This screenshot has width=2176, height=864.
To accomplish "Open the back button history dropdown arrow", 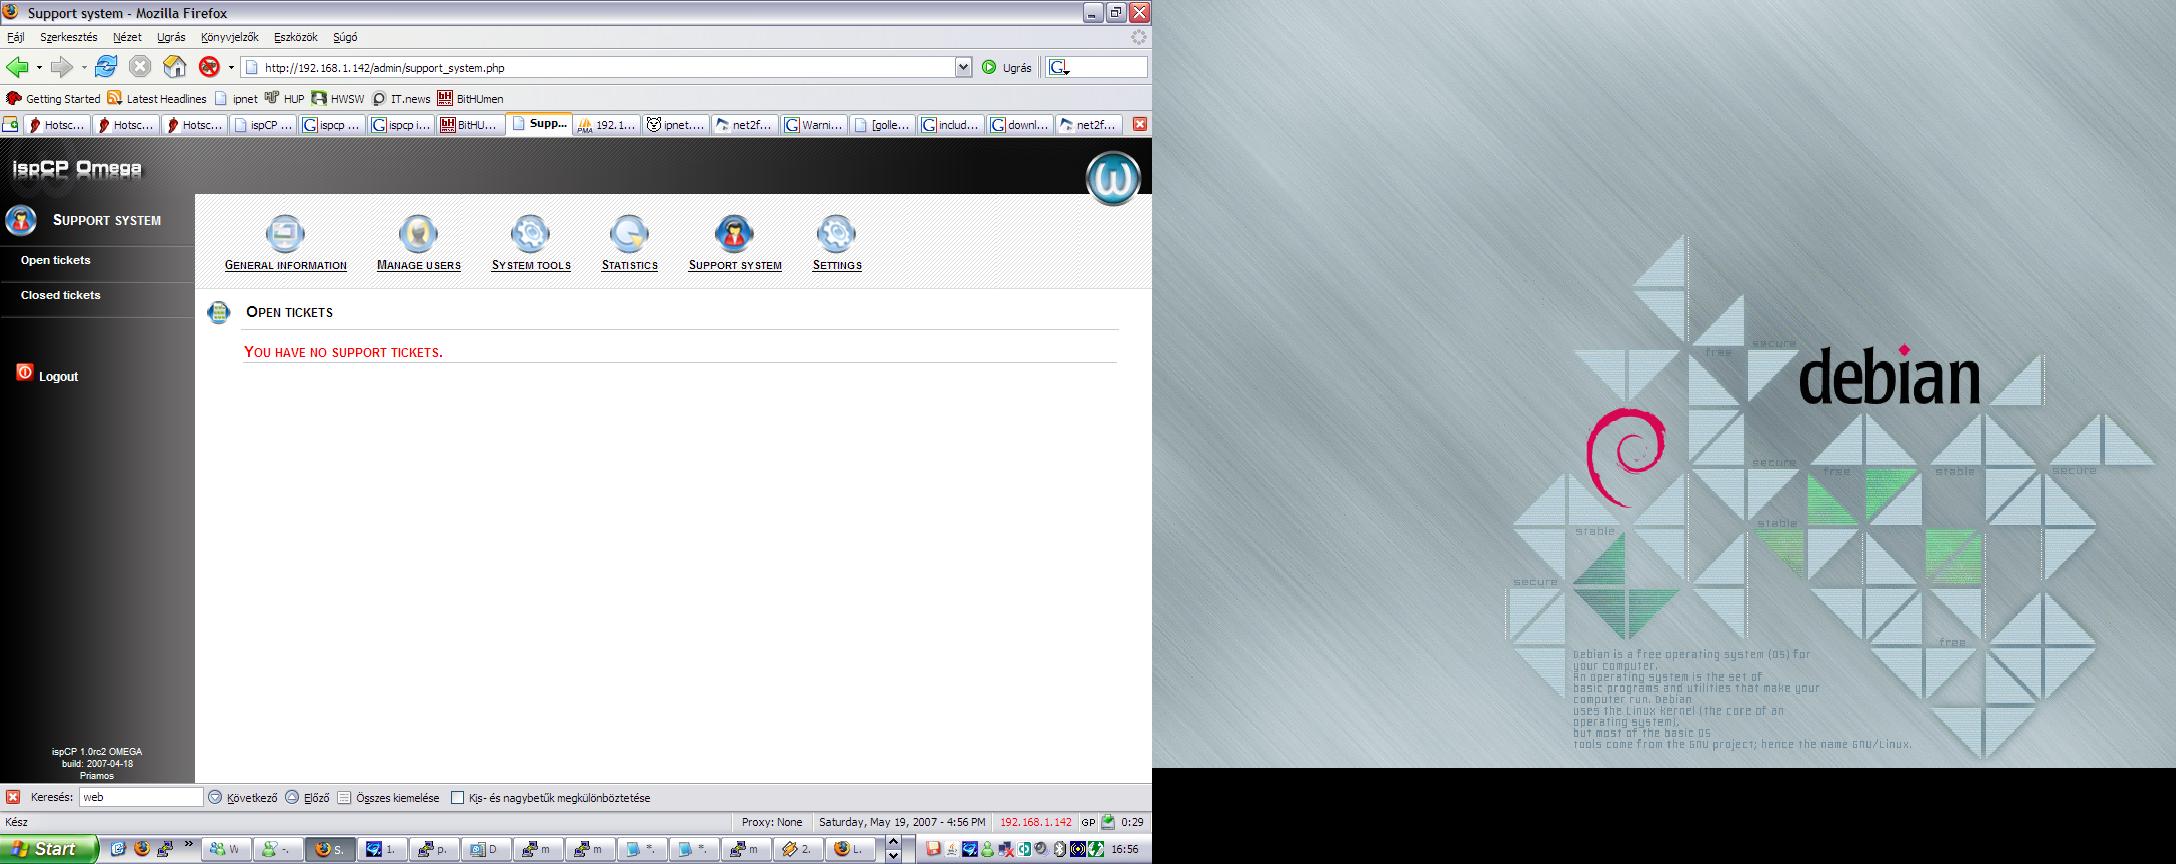I will click(x=39, y=68).
